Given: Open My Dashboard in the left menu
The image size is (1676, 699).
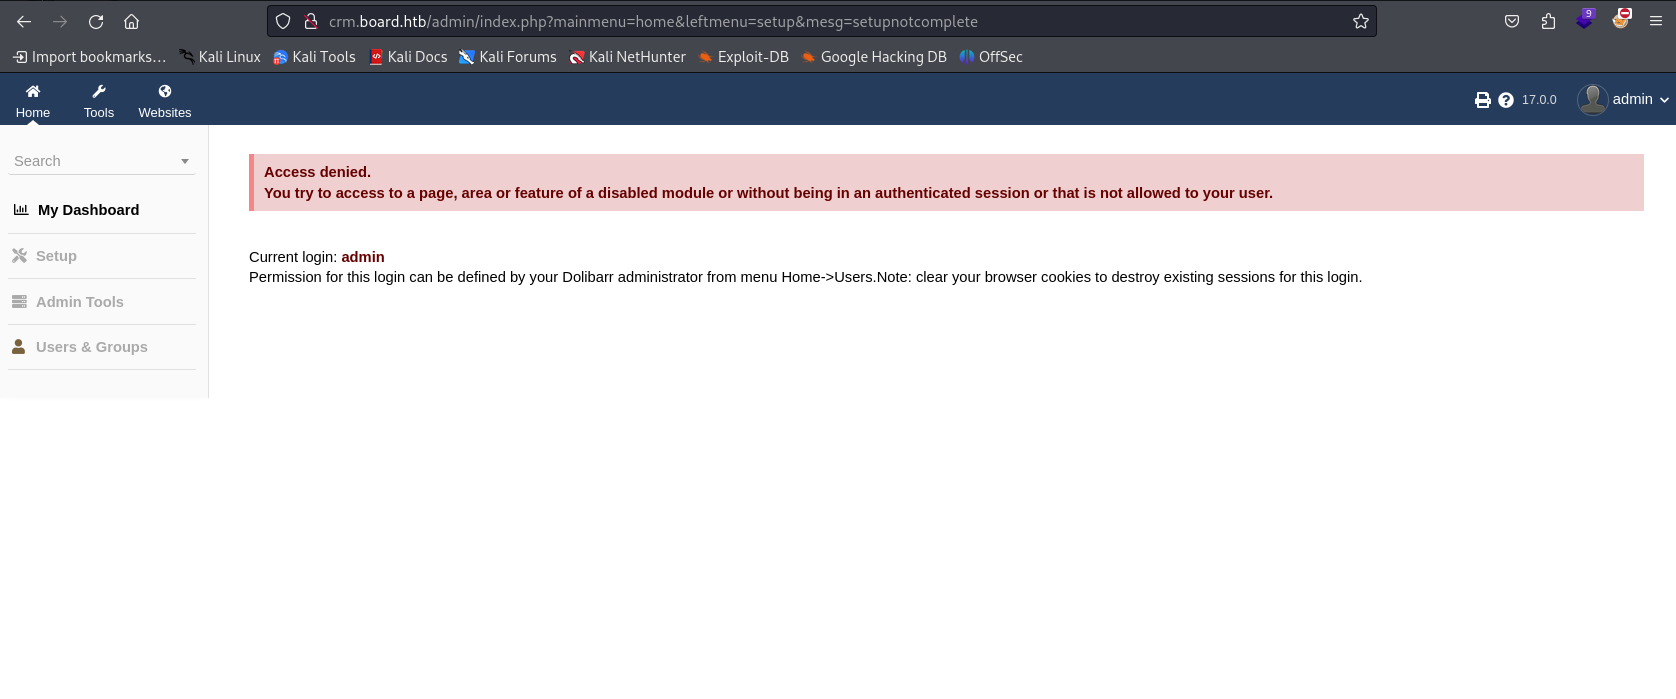Looking at the screenshot, I should point(88,210).
